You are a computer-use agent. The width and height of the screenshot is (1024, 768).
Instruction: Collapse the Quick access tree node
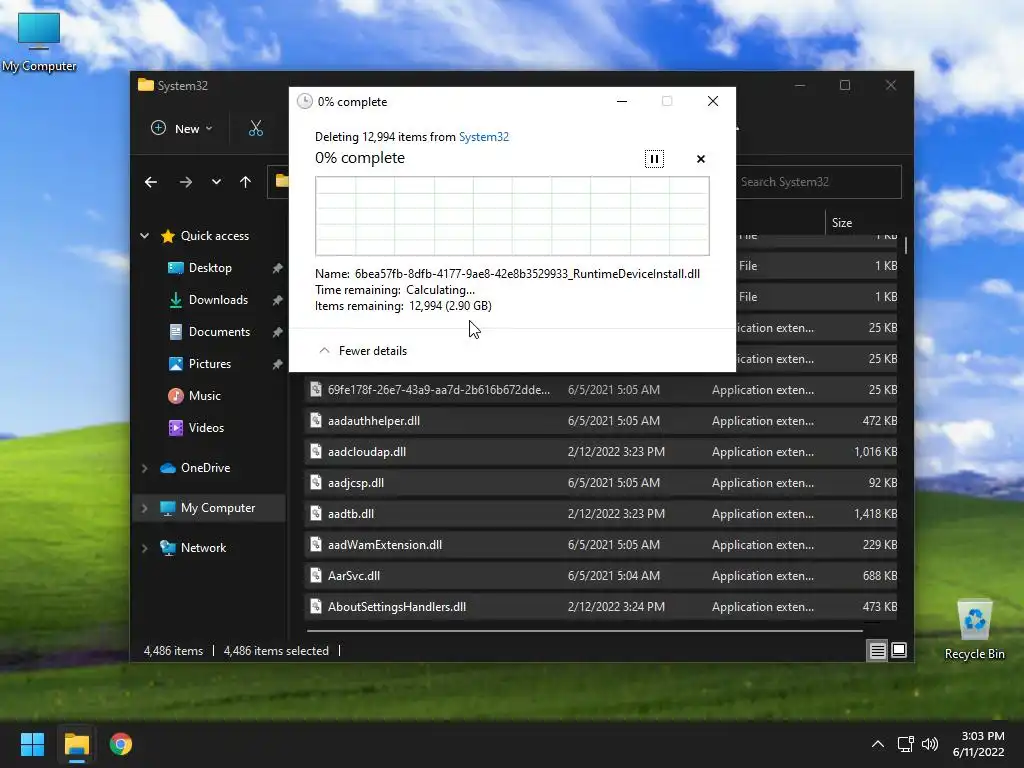144,236
